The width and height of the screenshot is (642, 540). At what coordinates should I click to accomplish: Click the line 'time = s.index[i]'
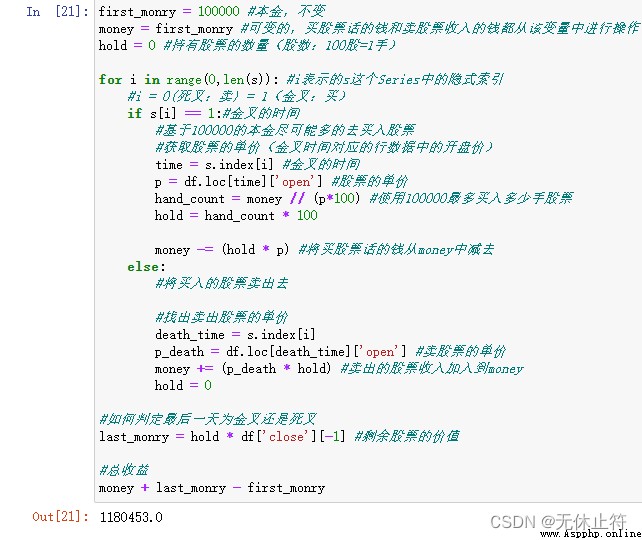coord(214,165)
